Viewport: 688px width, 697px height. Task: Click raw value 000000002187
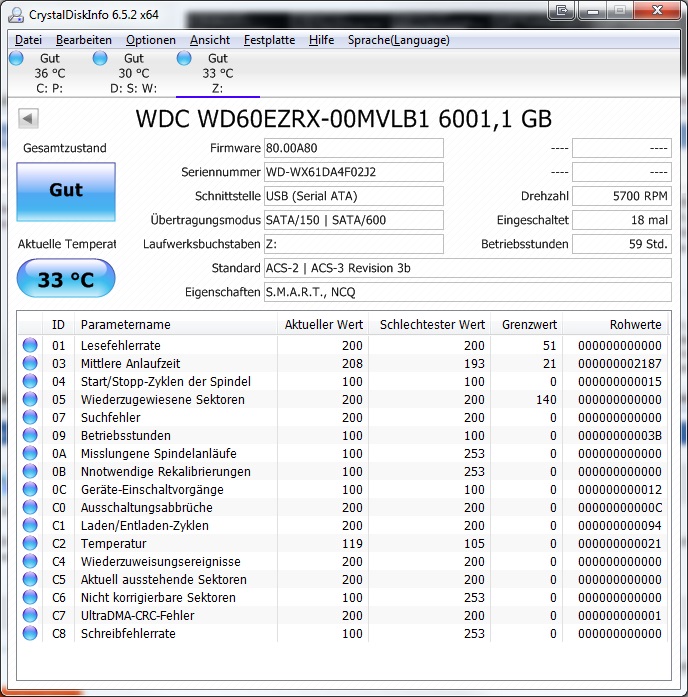click(x=620, y=364)
